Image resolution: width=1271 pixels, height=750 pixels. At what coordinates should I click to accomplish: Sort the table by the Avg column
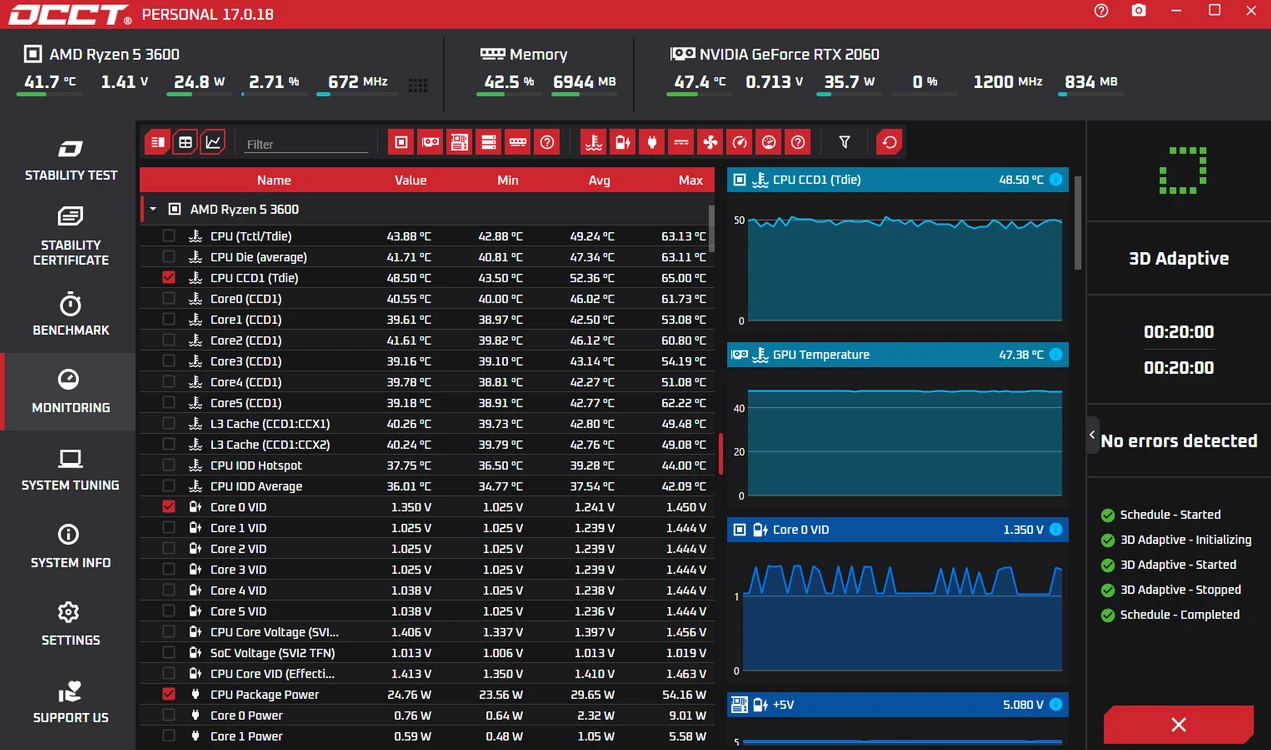coord(599,180)
